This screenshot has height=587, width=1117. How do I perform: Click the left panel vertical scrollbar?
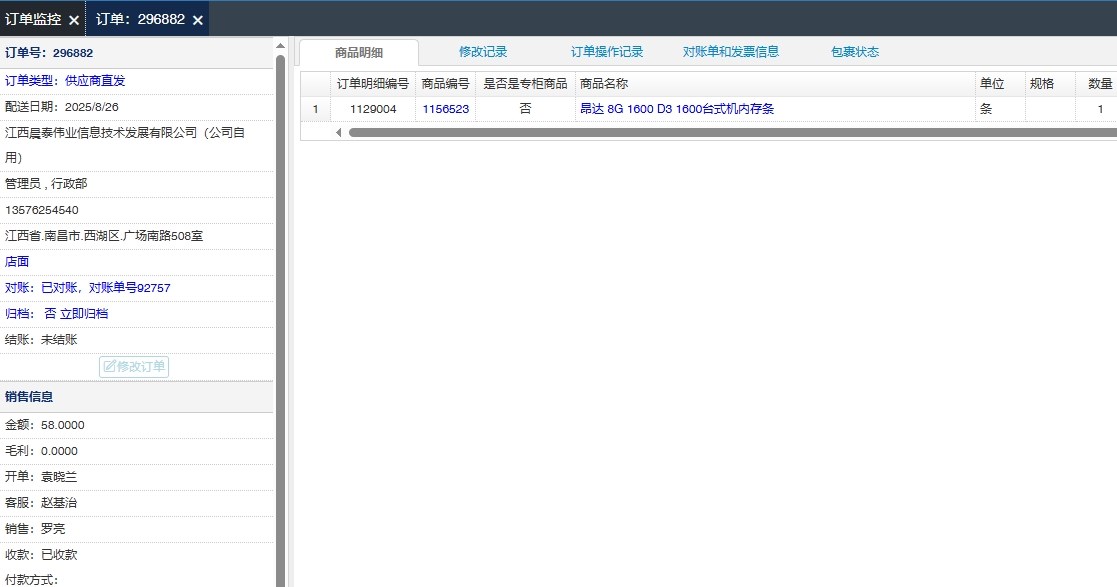tap(281, 300)
